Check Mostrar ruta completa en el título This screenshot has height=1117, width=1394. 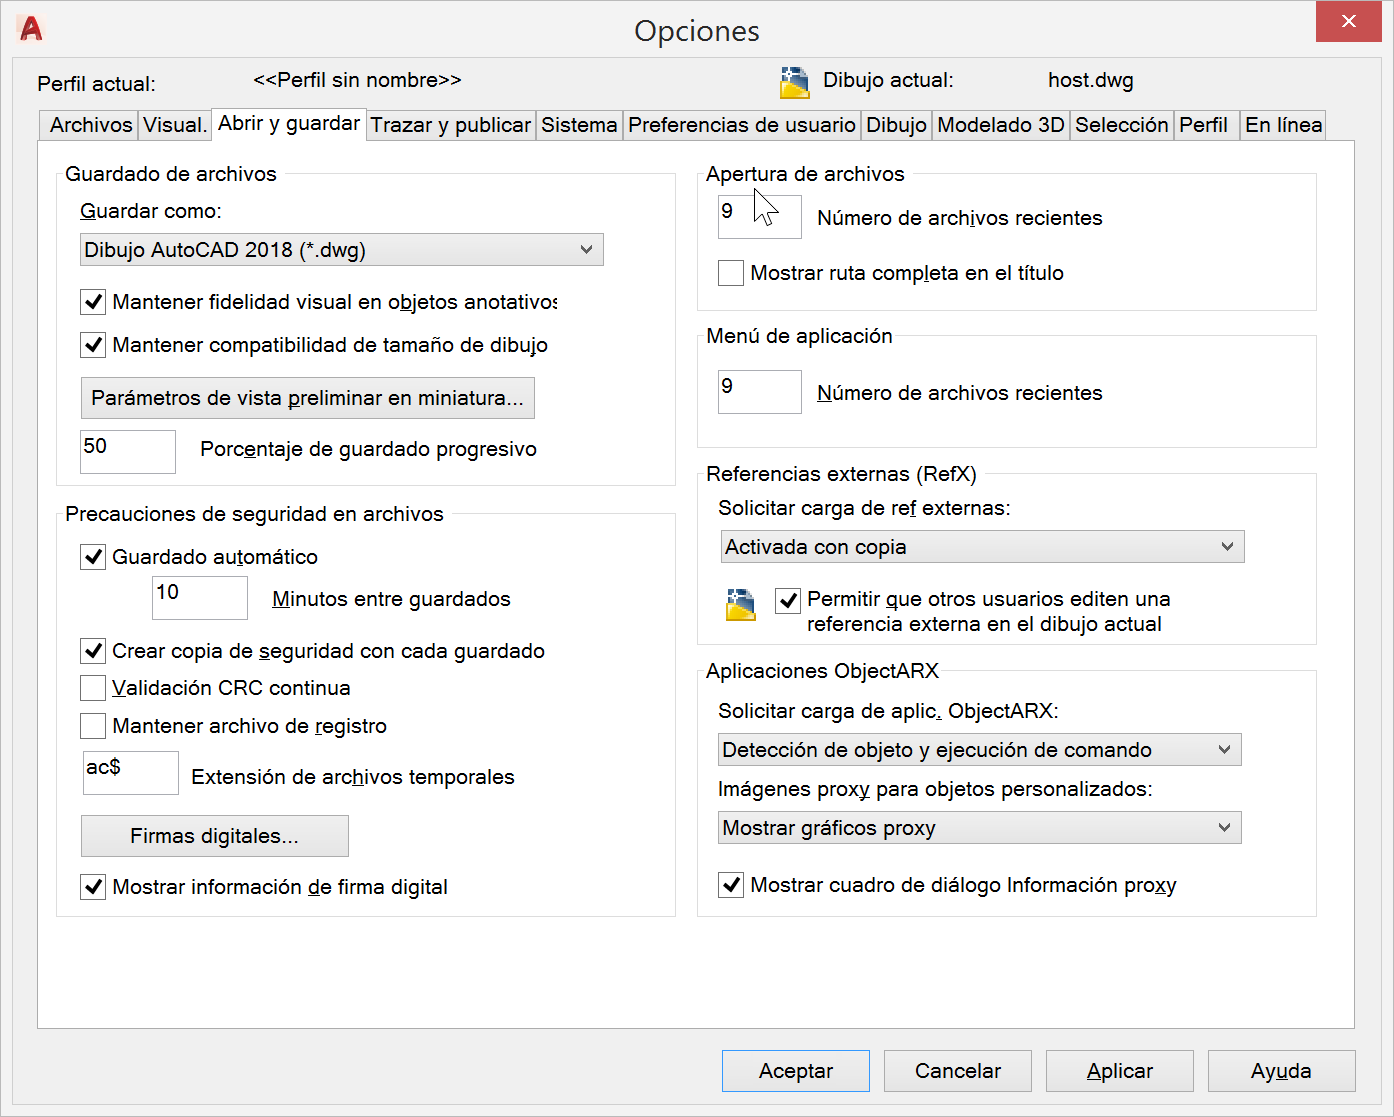[x=731, y=273]
